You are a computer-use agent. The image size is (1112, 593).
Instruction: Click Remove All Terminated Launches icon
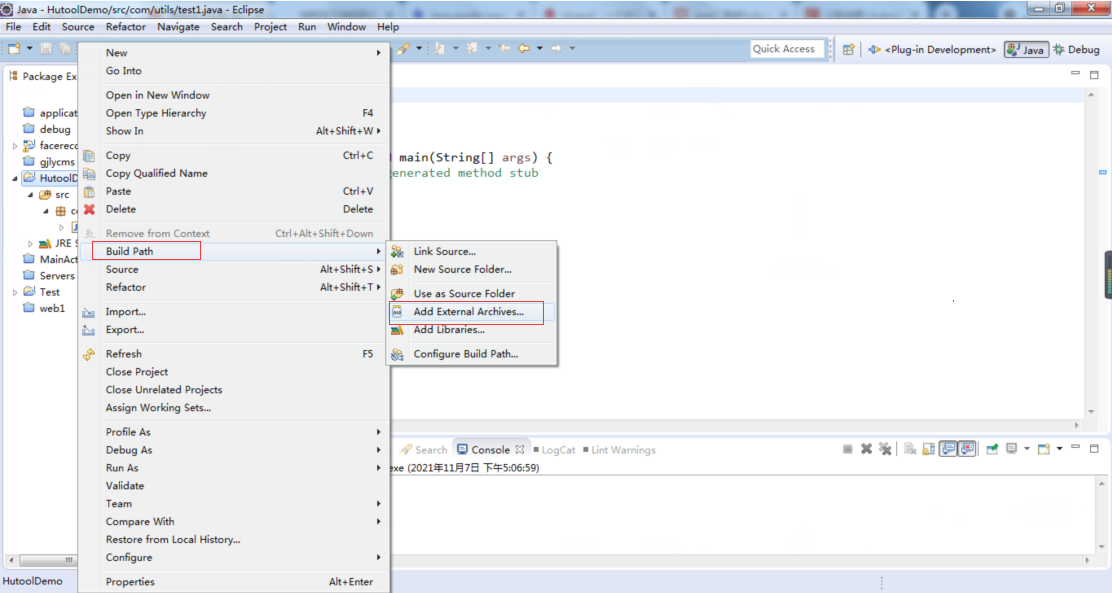[x=885, y=449]
